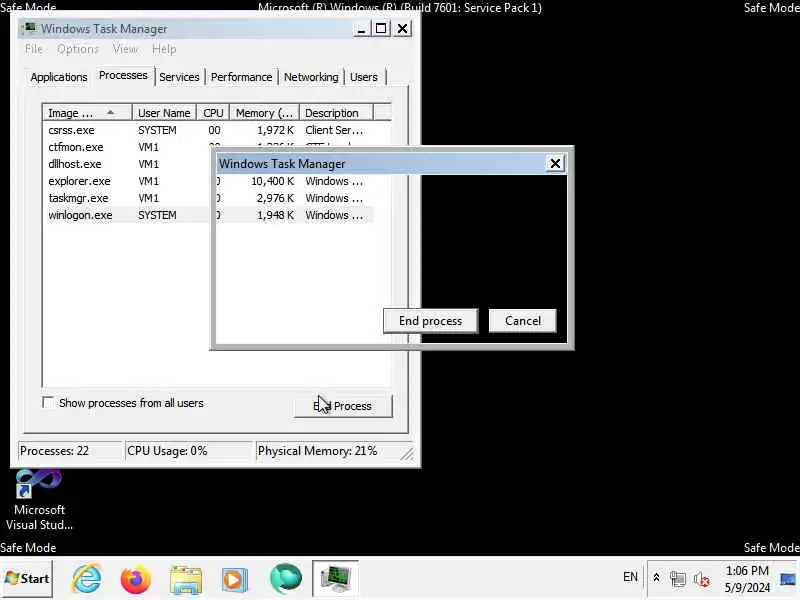The image size is (800, 600).
Task: Click the EN language indicator
Action: (x=630, y=577)
